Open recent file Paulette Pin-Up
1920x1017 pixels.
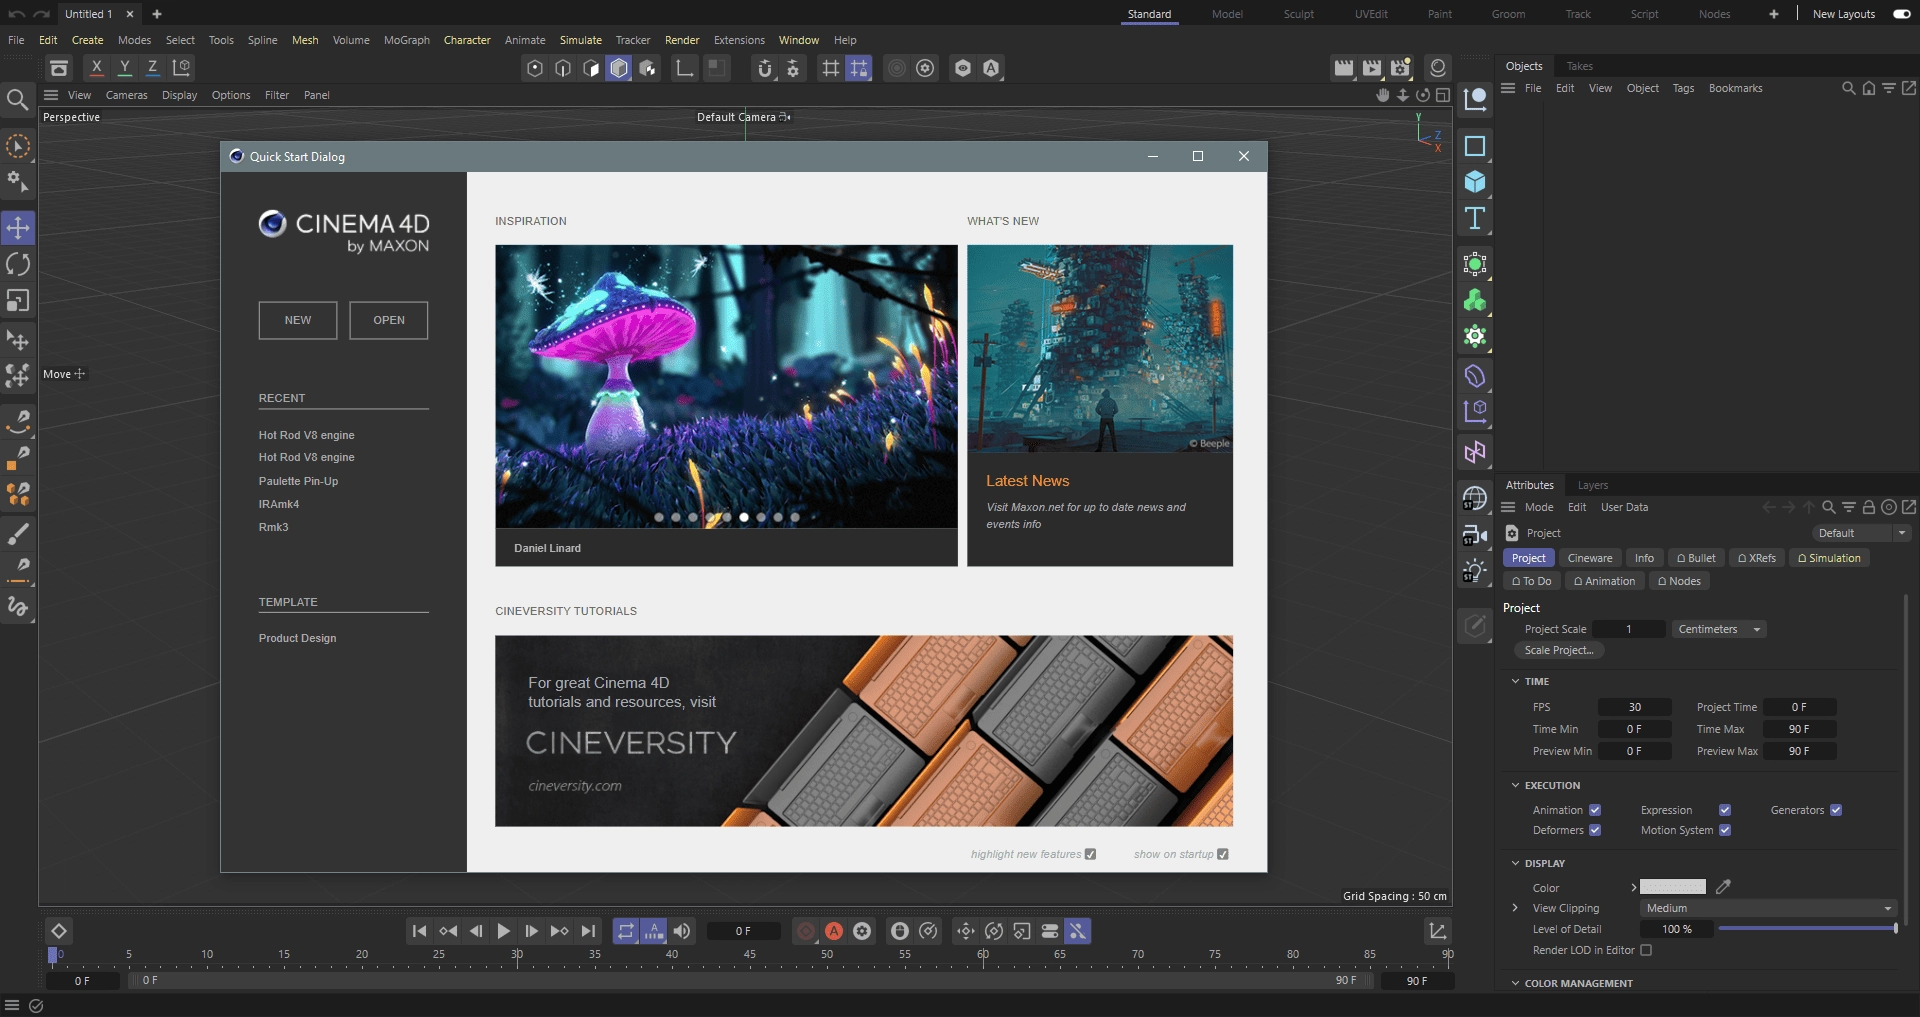pos(298,481)
